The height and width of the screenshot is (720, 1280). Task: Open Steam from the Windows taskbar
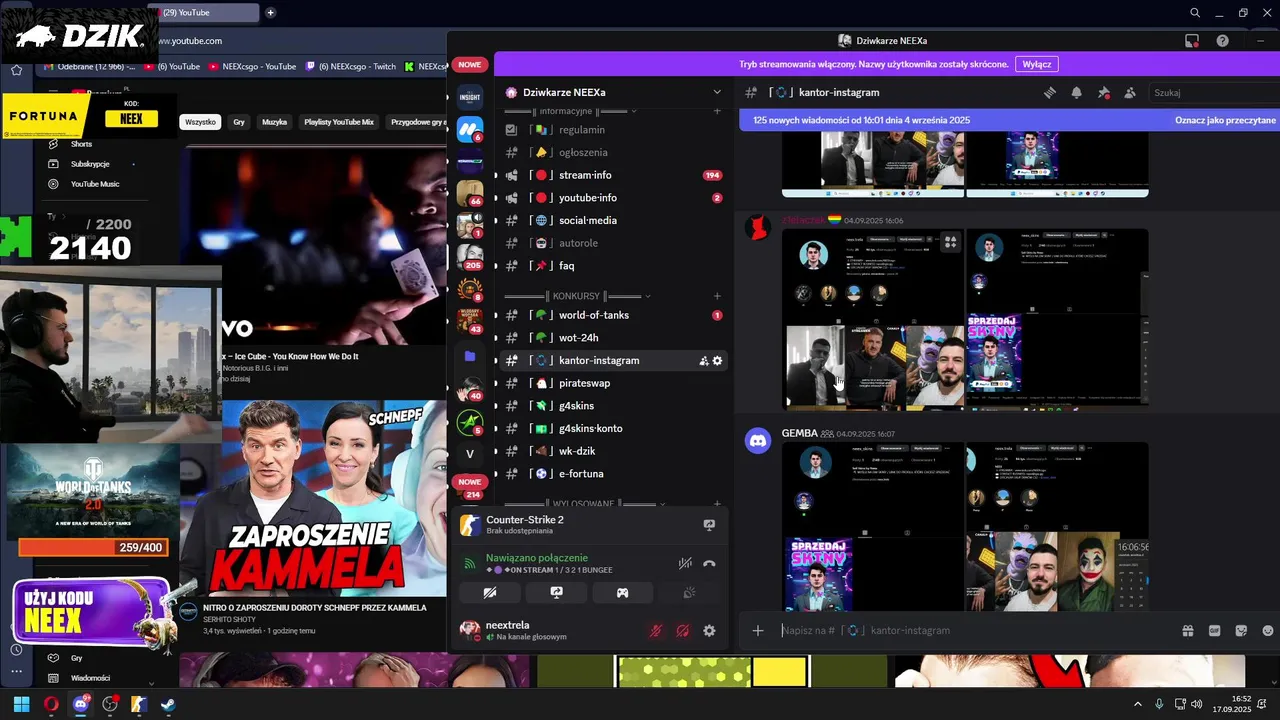pos(168,704)
